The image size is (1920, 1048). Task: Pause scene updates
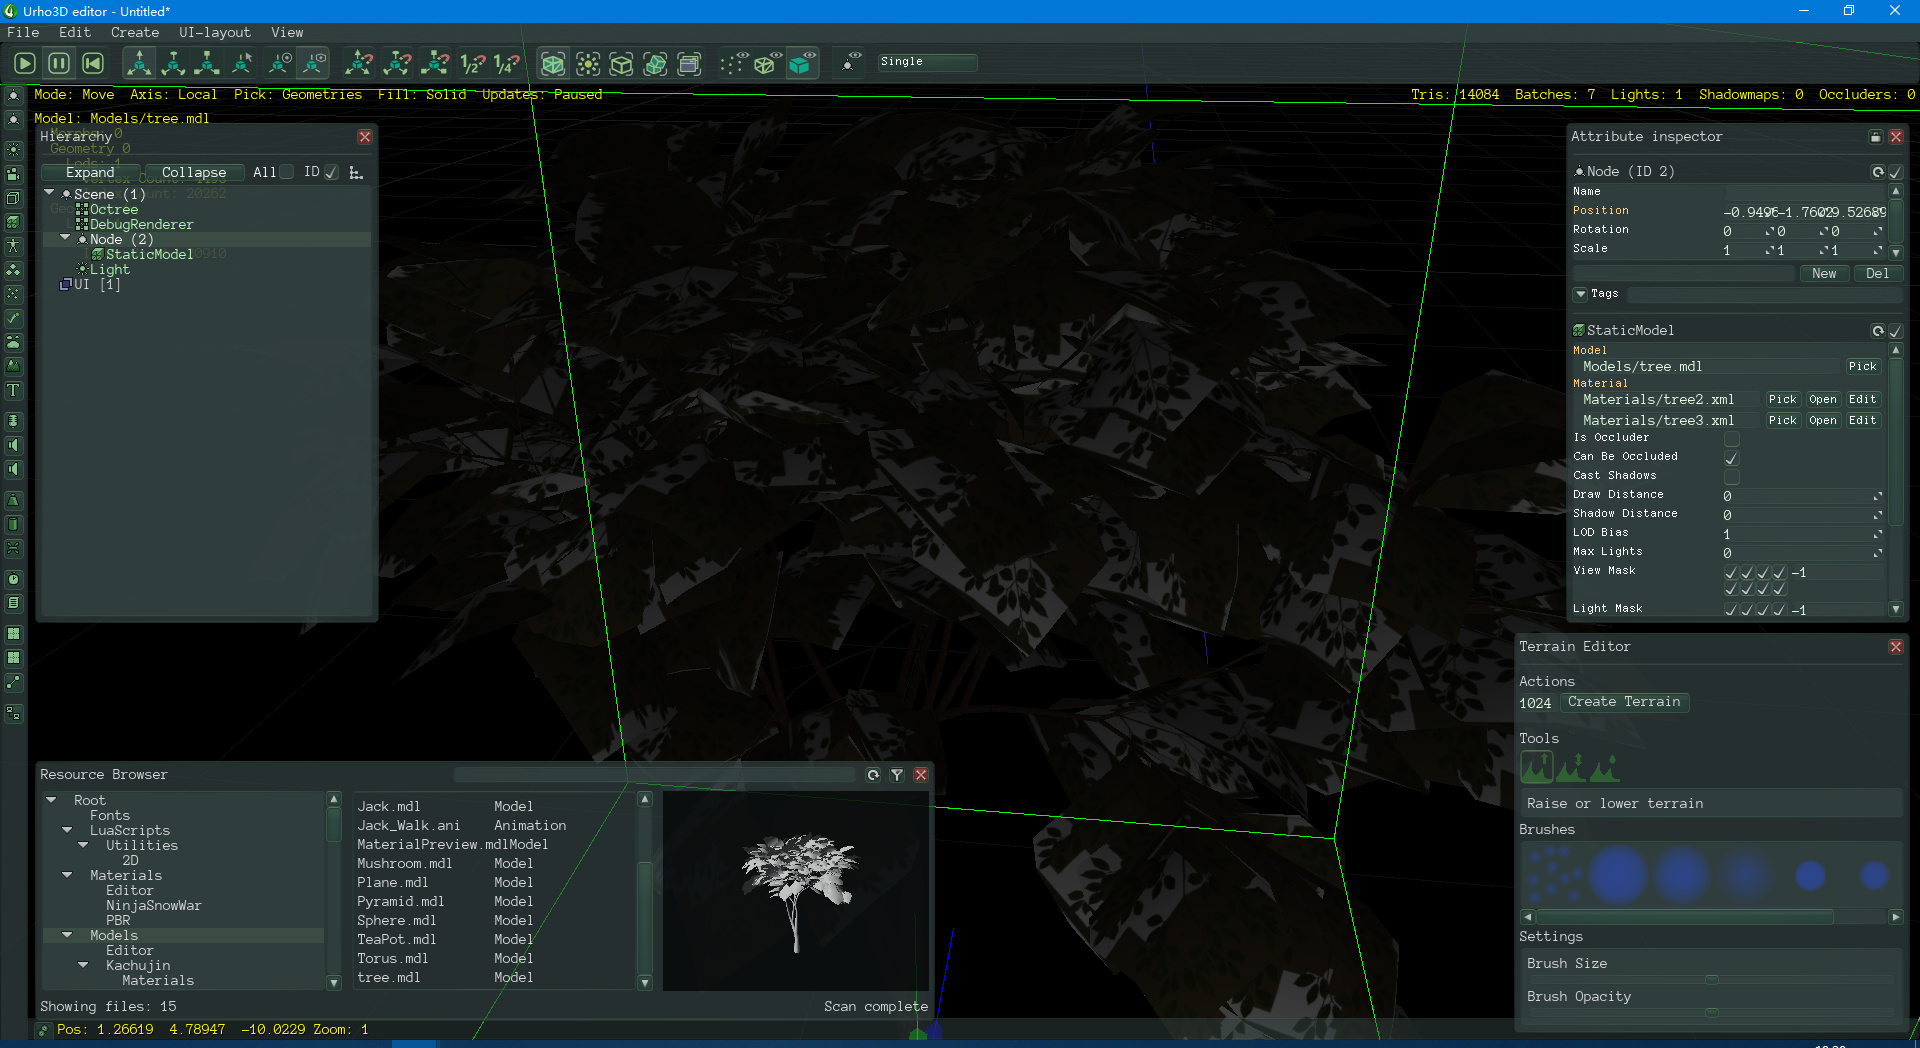[x=59, y=64]
